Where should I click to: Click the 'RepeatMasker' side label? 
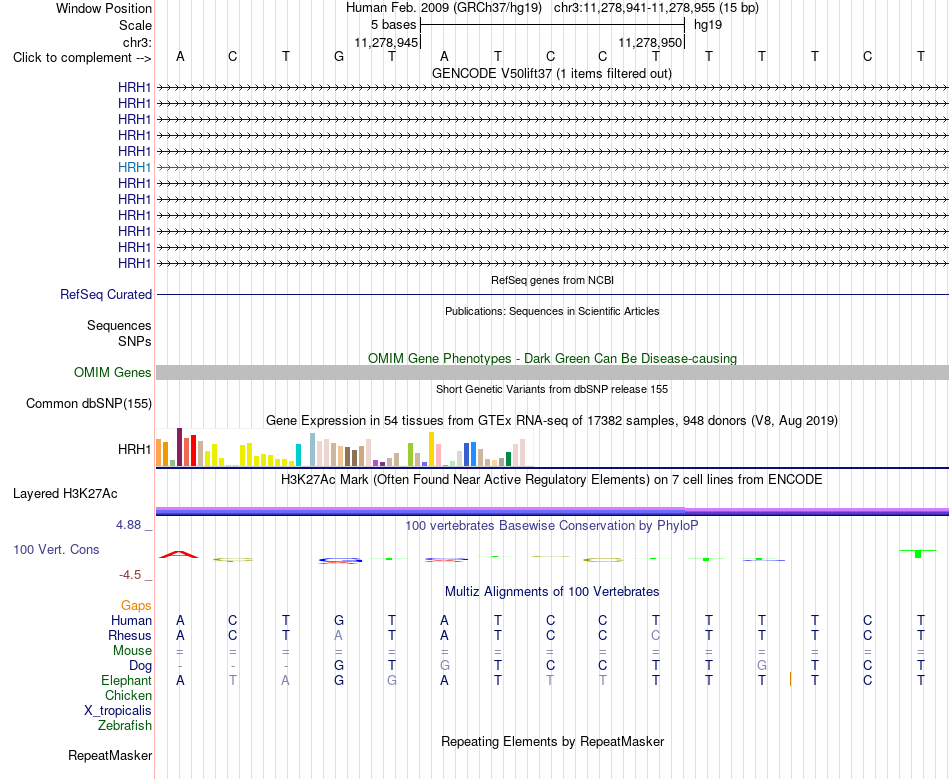110,756
